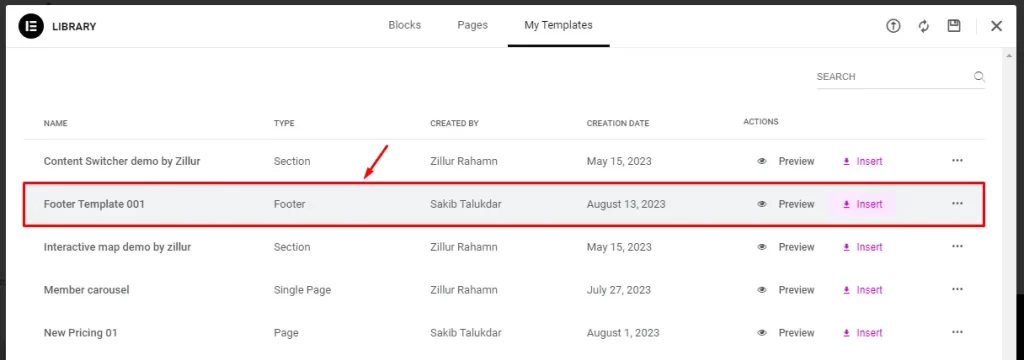
Task: Expand the three-dot menu for Member carousel
Action: click(957, 289)
